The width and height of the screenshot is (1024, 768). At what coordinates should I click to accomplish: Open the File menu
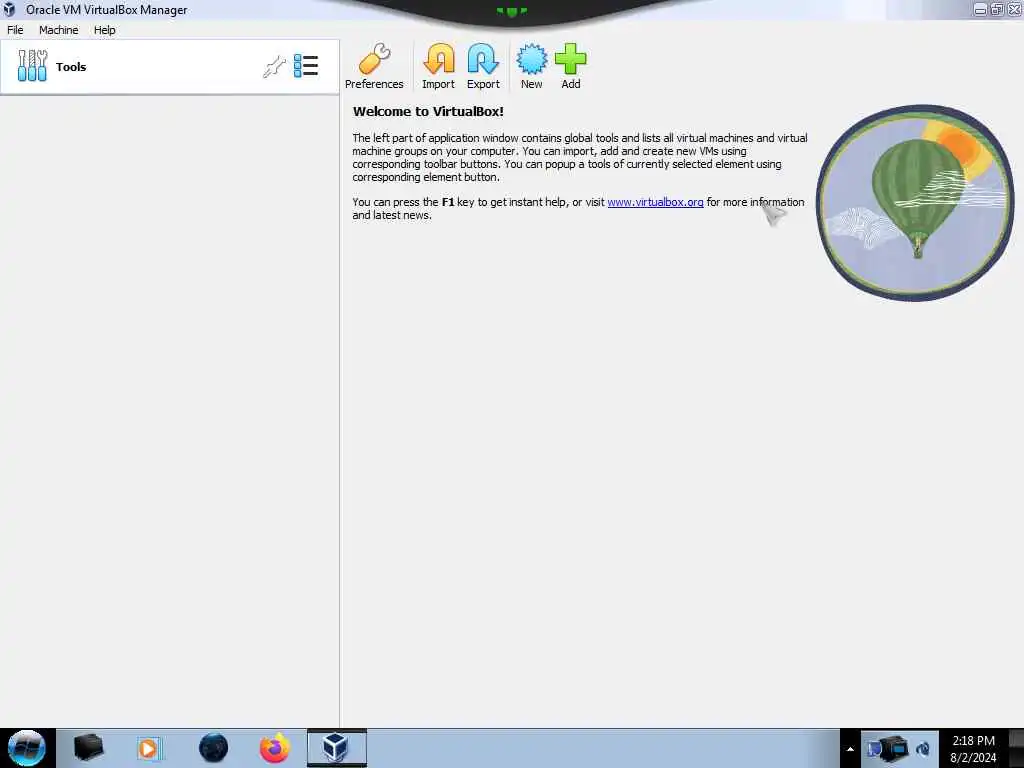coord(15,30)
